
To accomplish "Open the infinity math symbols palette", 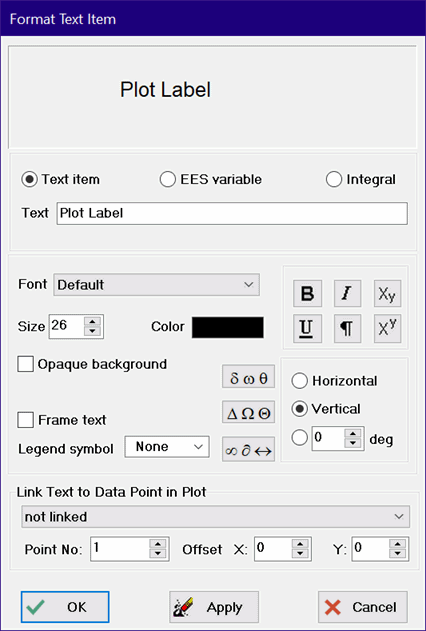I will (249, 449).
